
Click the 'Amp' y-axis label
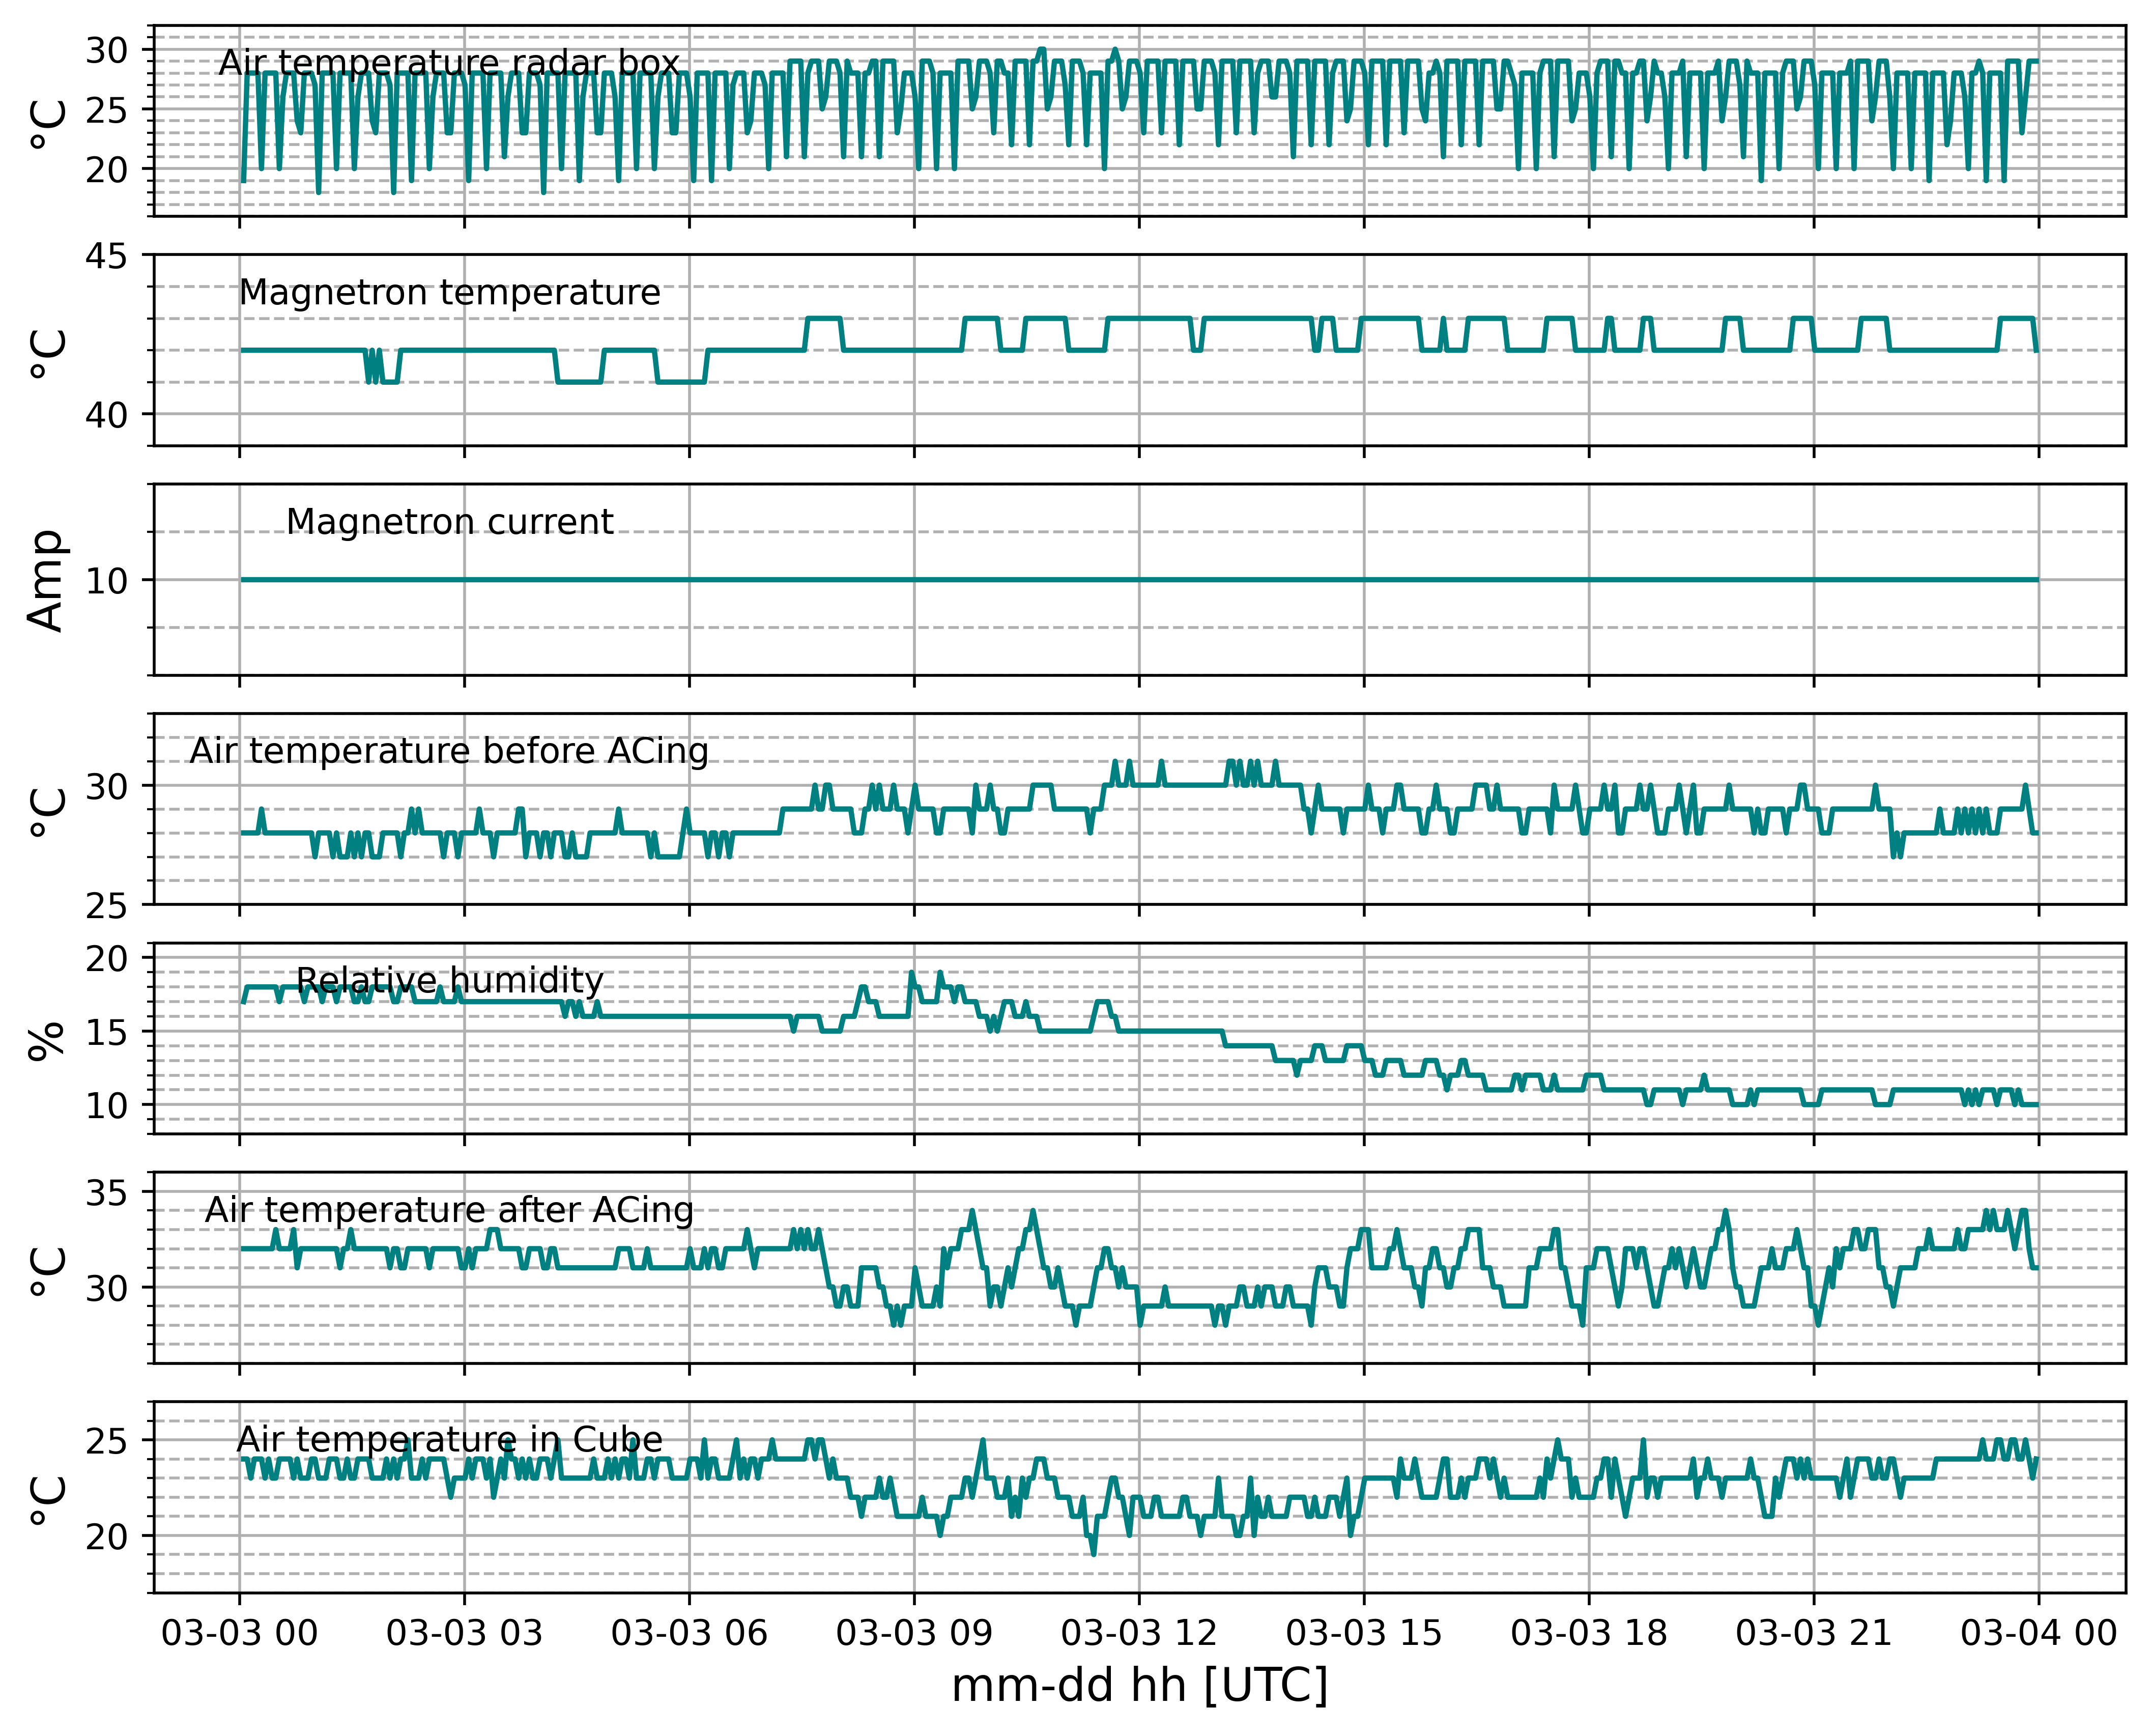pyautogui.click(x=47, y=580)
